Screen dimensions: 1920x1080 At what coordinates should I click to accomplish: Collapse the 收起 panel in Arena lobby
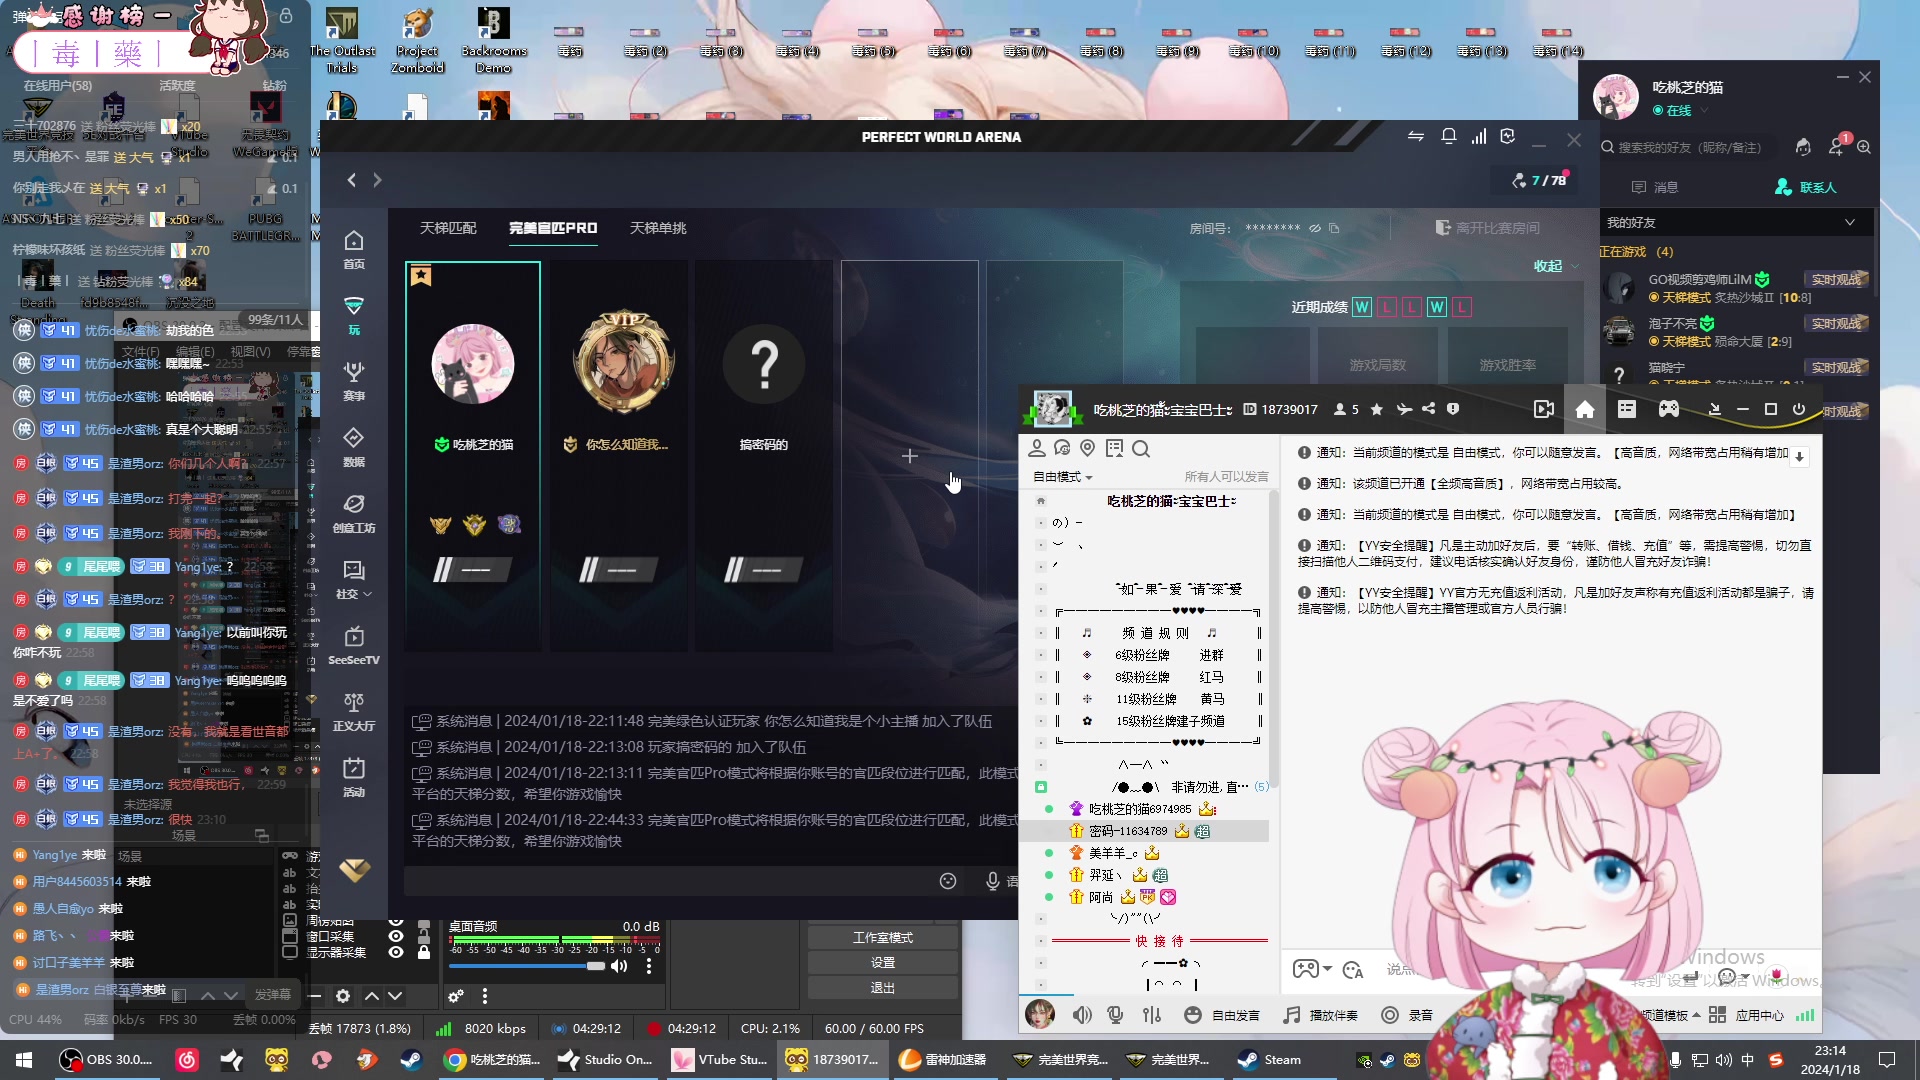pyautogui.click(x=1556, y=266)
